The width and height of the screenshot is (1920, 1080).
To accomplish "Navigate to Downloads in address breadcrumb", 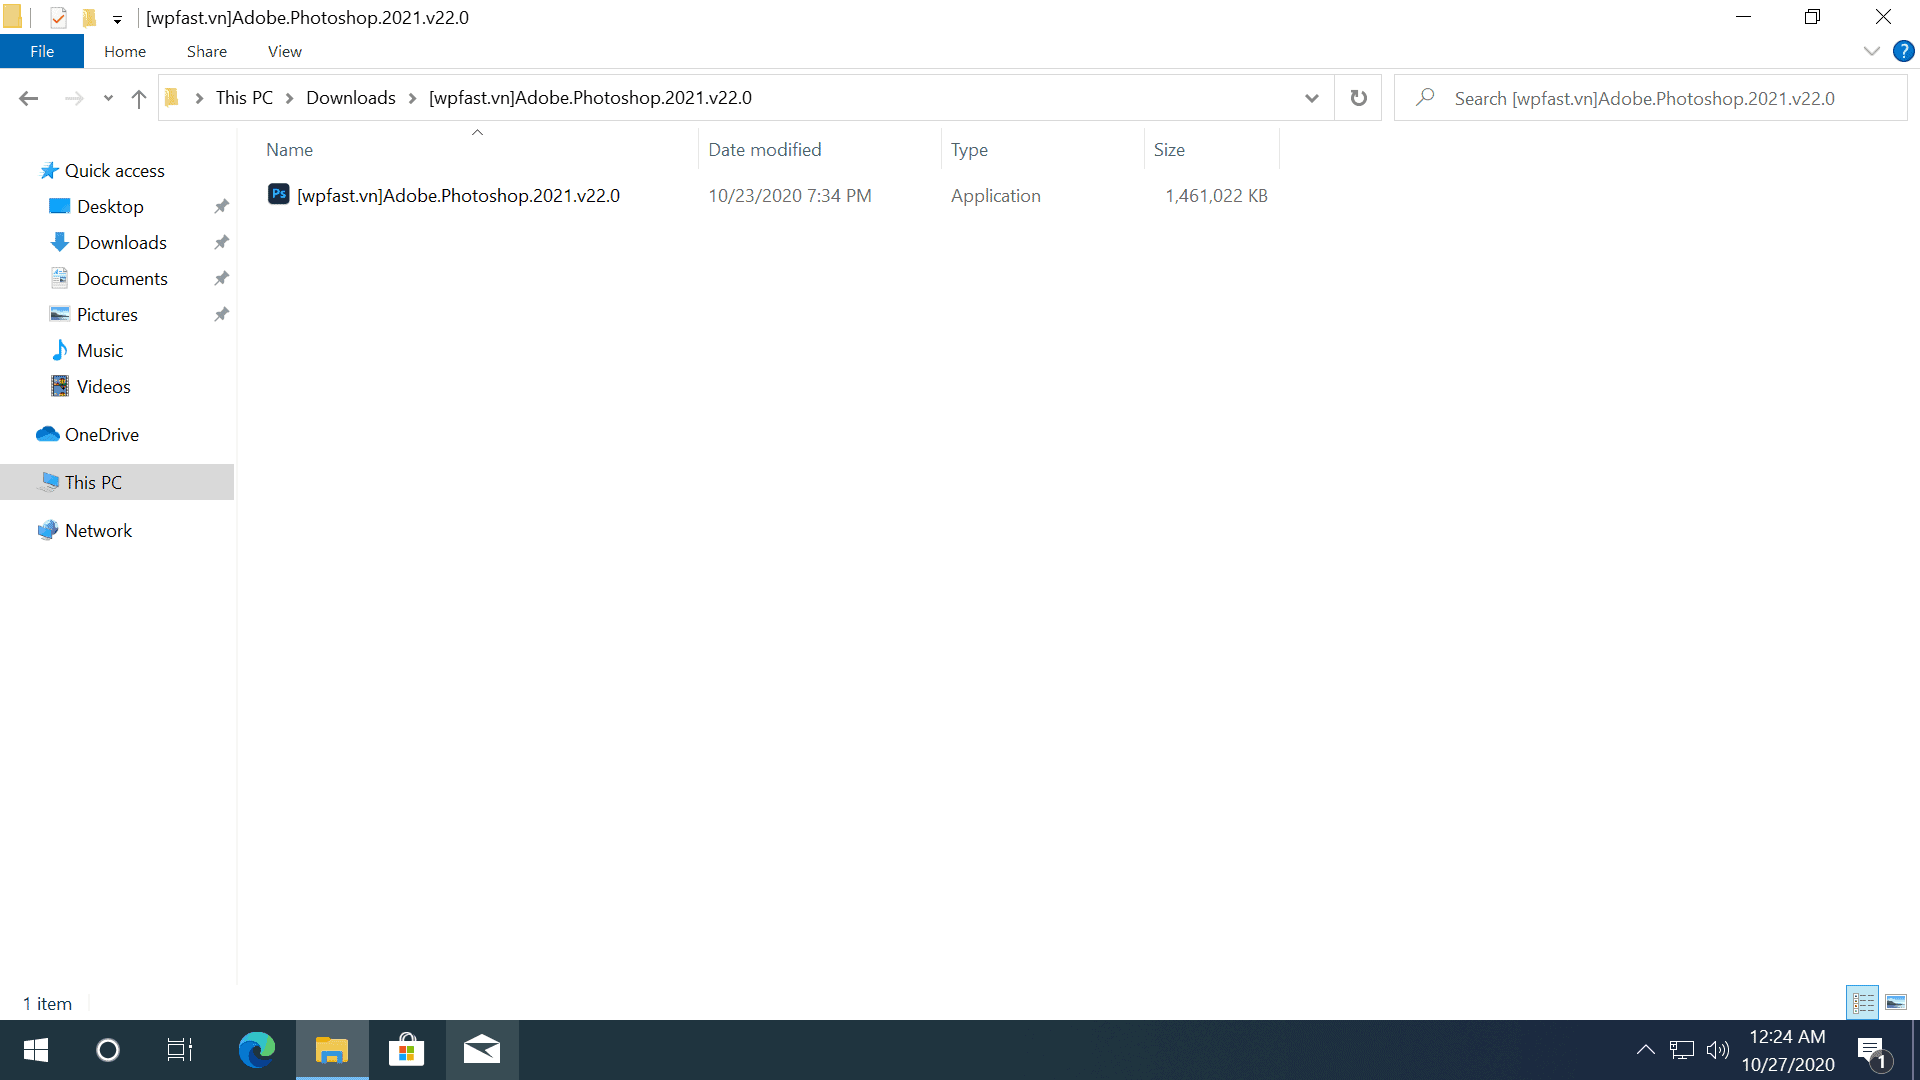I will 351,98.
